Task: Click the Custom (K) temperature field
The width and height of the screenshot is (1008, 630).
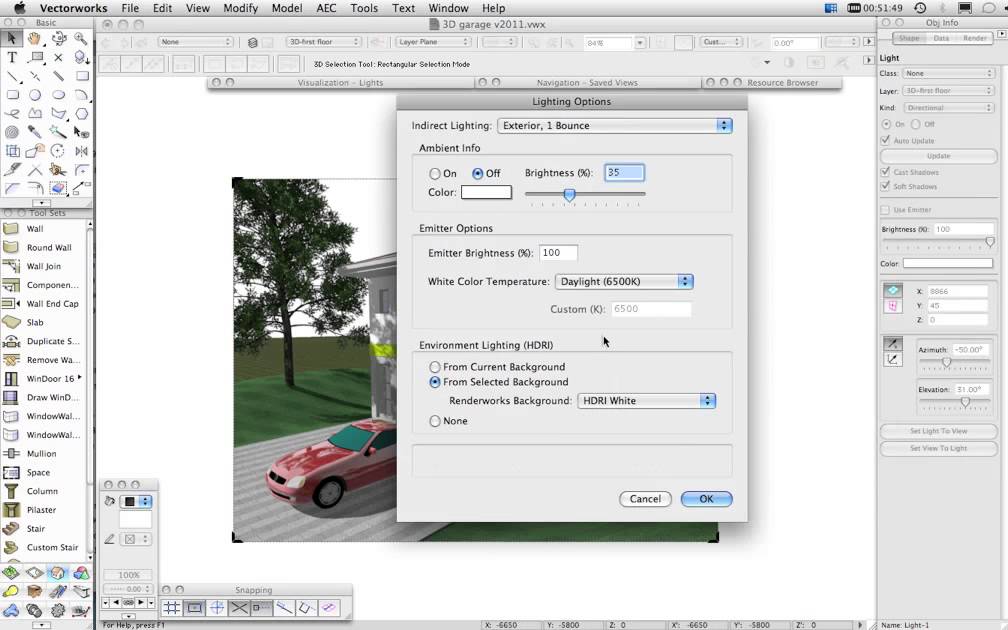Action: [x=651, y=309]
